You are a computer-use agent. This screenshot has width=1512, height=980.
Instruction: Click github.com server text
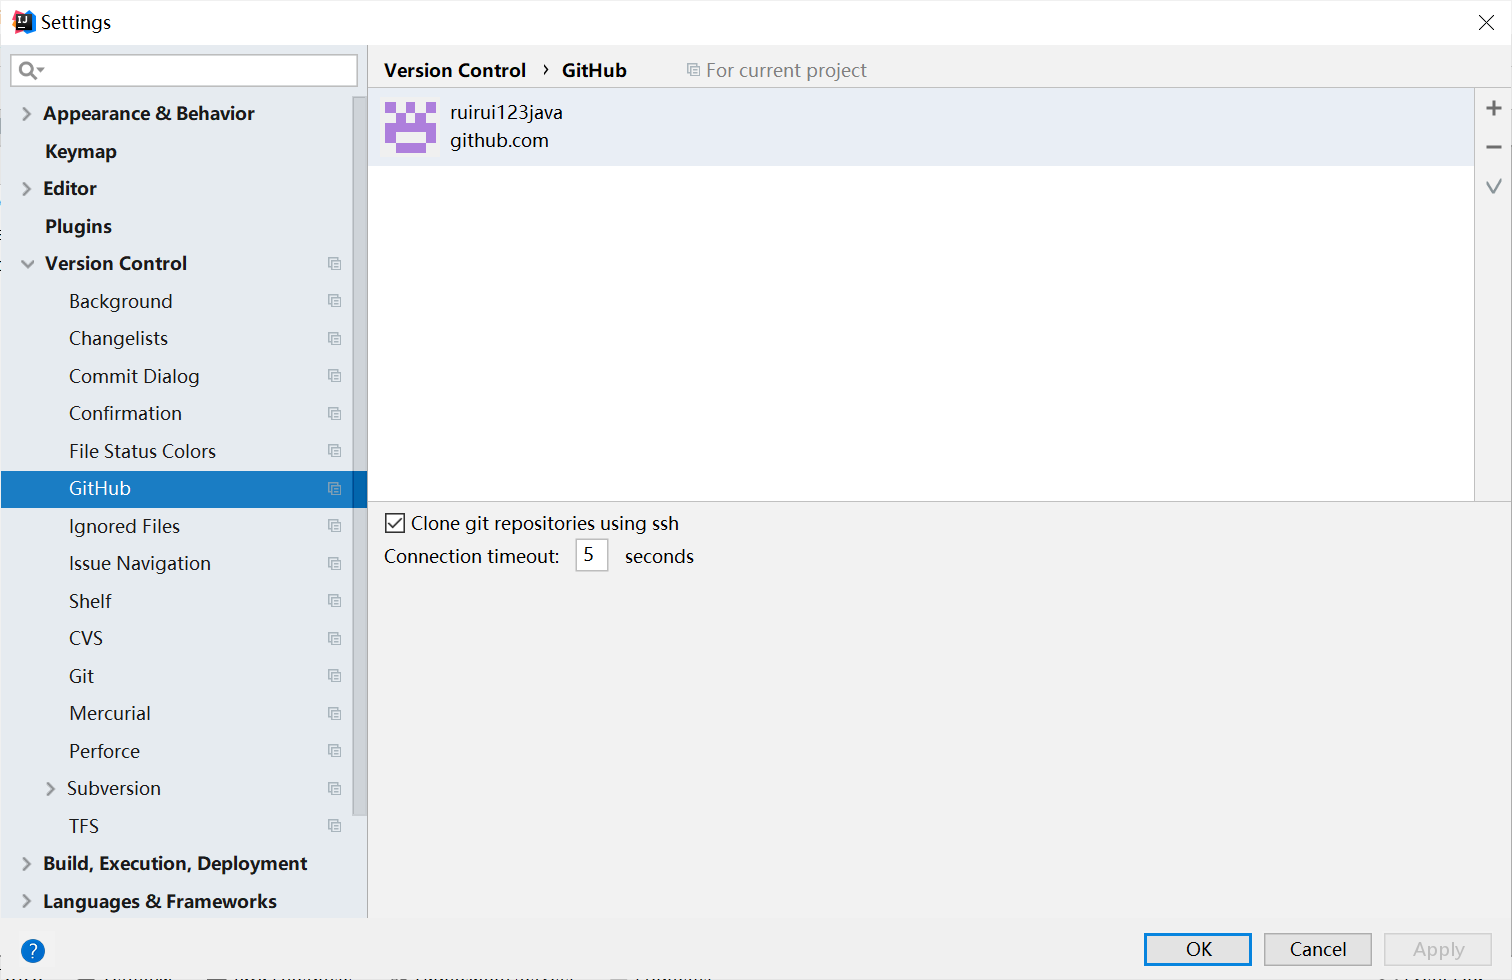(x=499, y=141)
